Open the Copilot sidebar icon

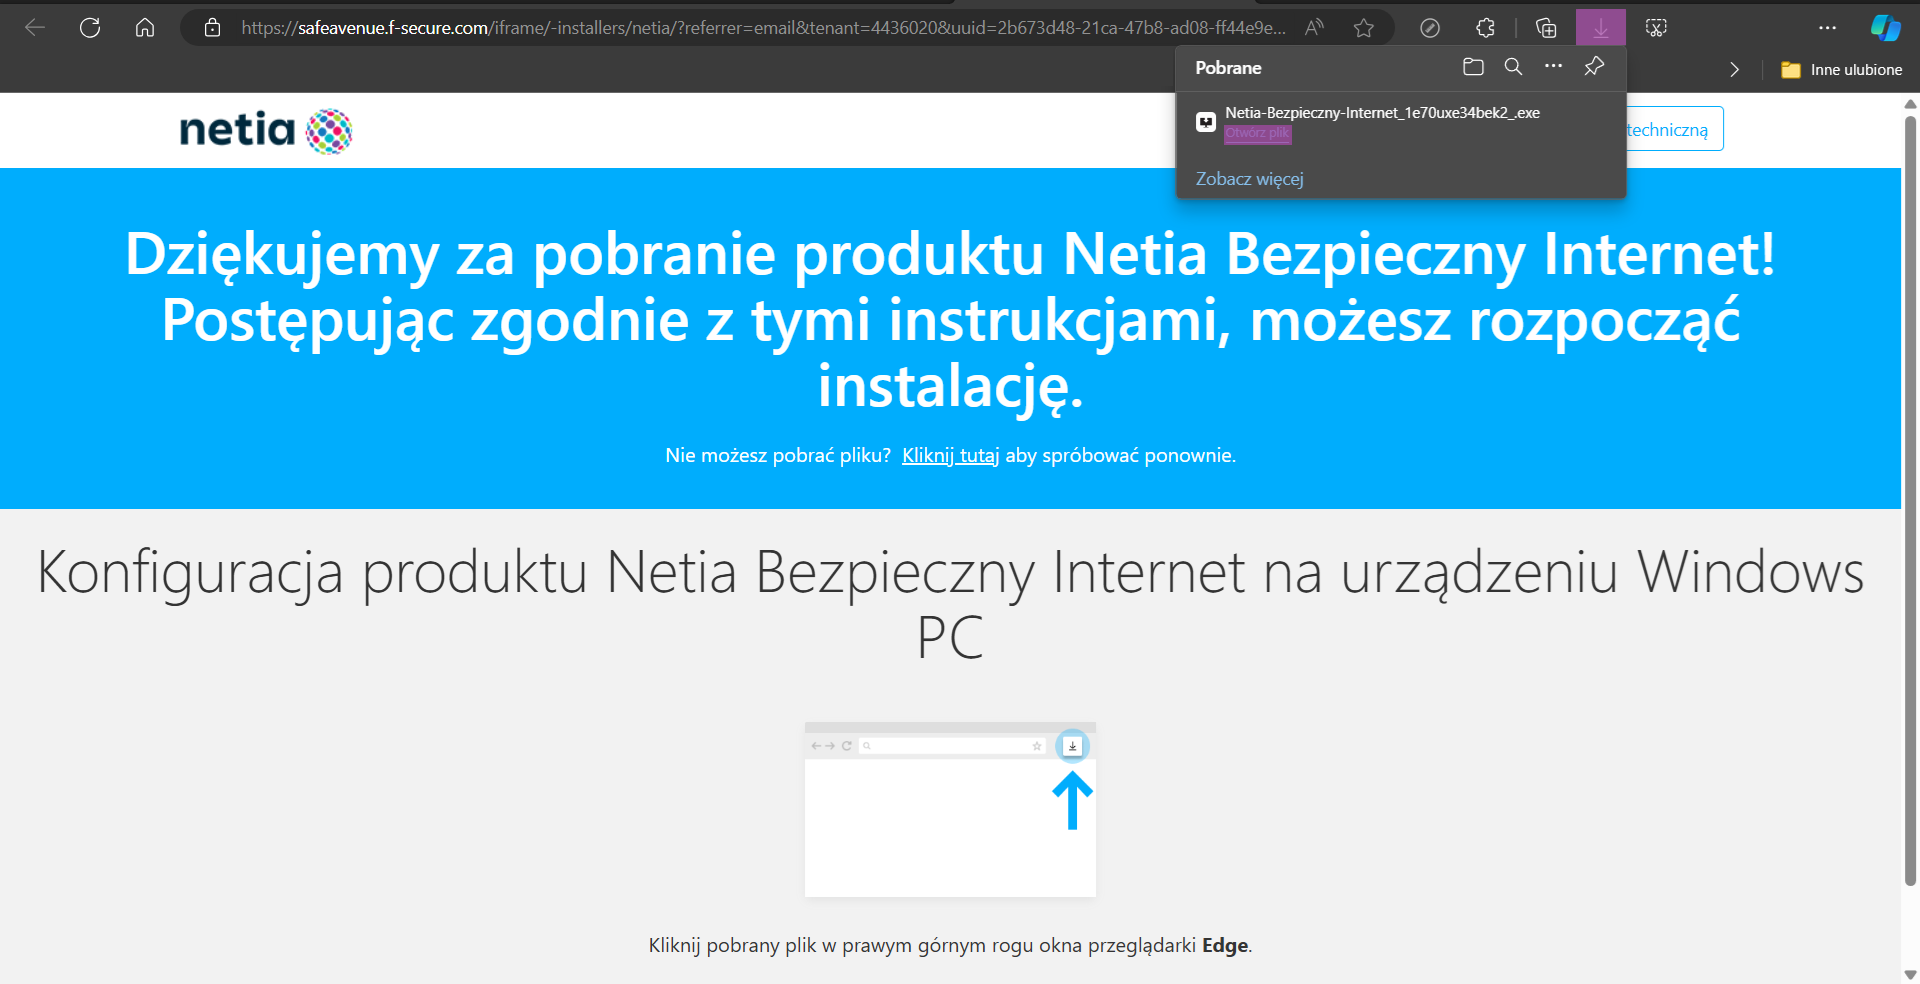(1885, 28)
